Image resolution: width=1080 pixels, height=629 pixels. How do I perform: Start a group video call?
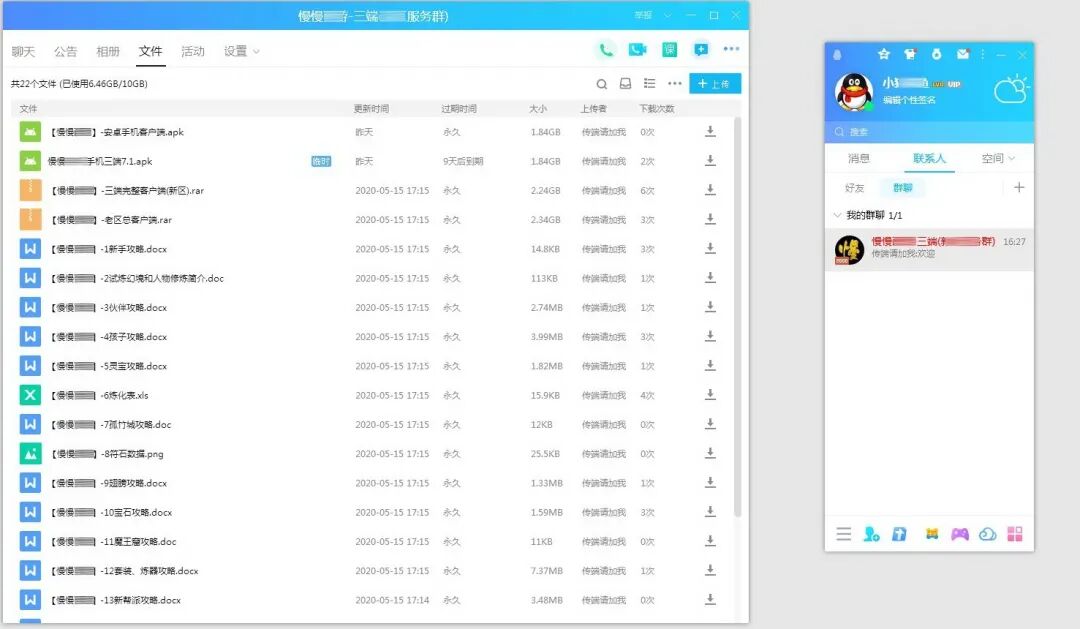(637, 50)
